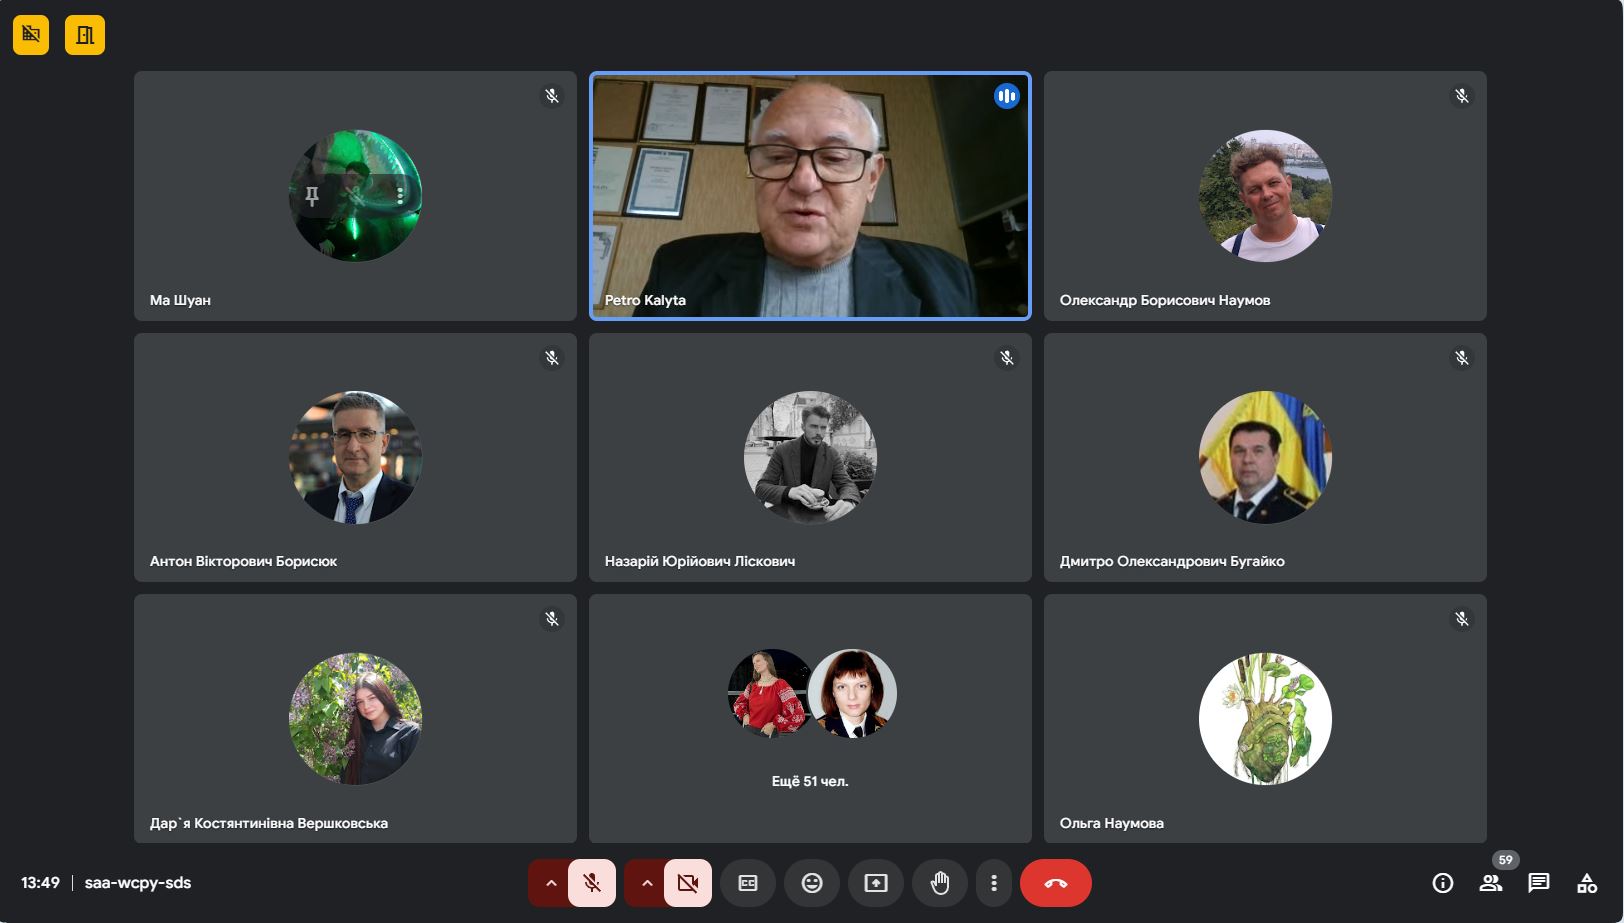Click the 'Ещё 51 чел.' tile
Viewport: 1624px width, 923px height.
(x=810, y=718)
